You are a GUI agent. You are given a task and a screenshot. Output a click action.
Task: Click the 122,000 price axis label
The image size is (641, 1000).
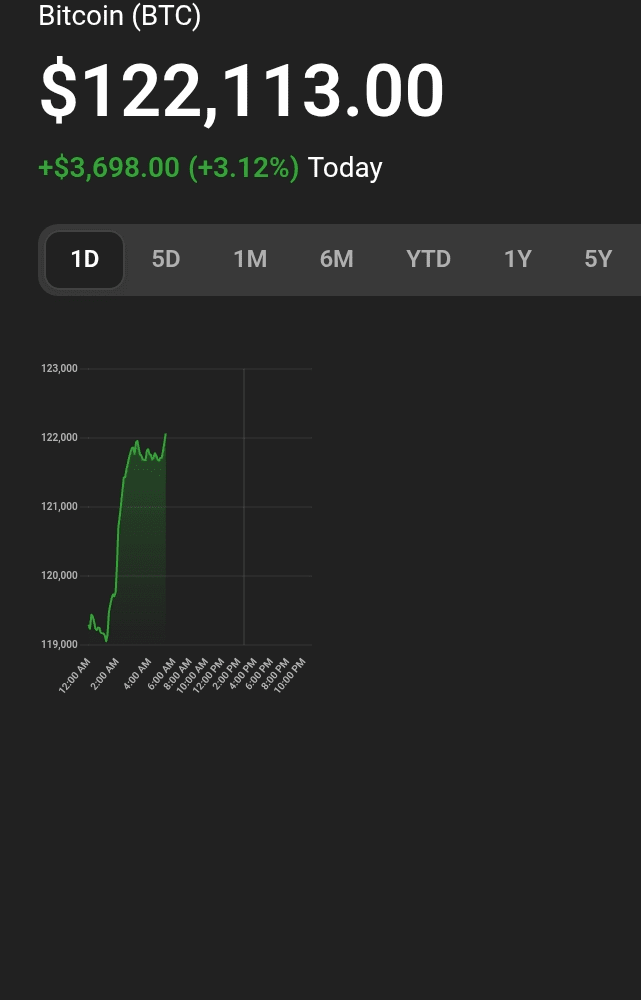click(59, 438)
